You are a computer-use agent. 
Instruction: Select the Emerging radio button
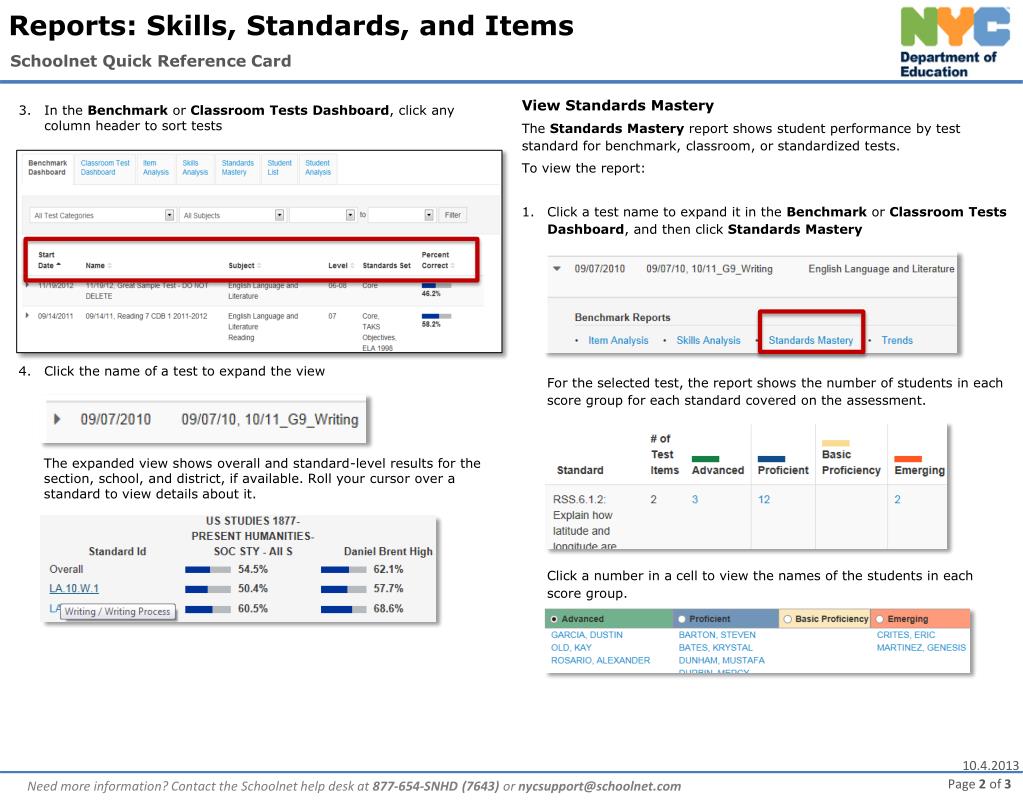point(879,619)
